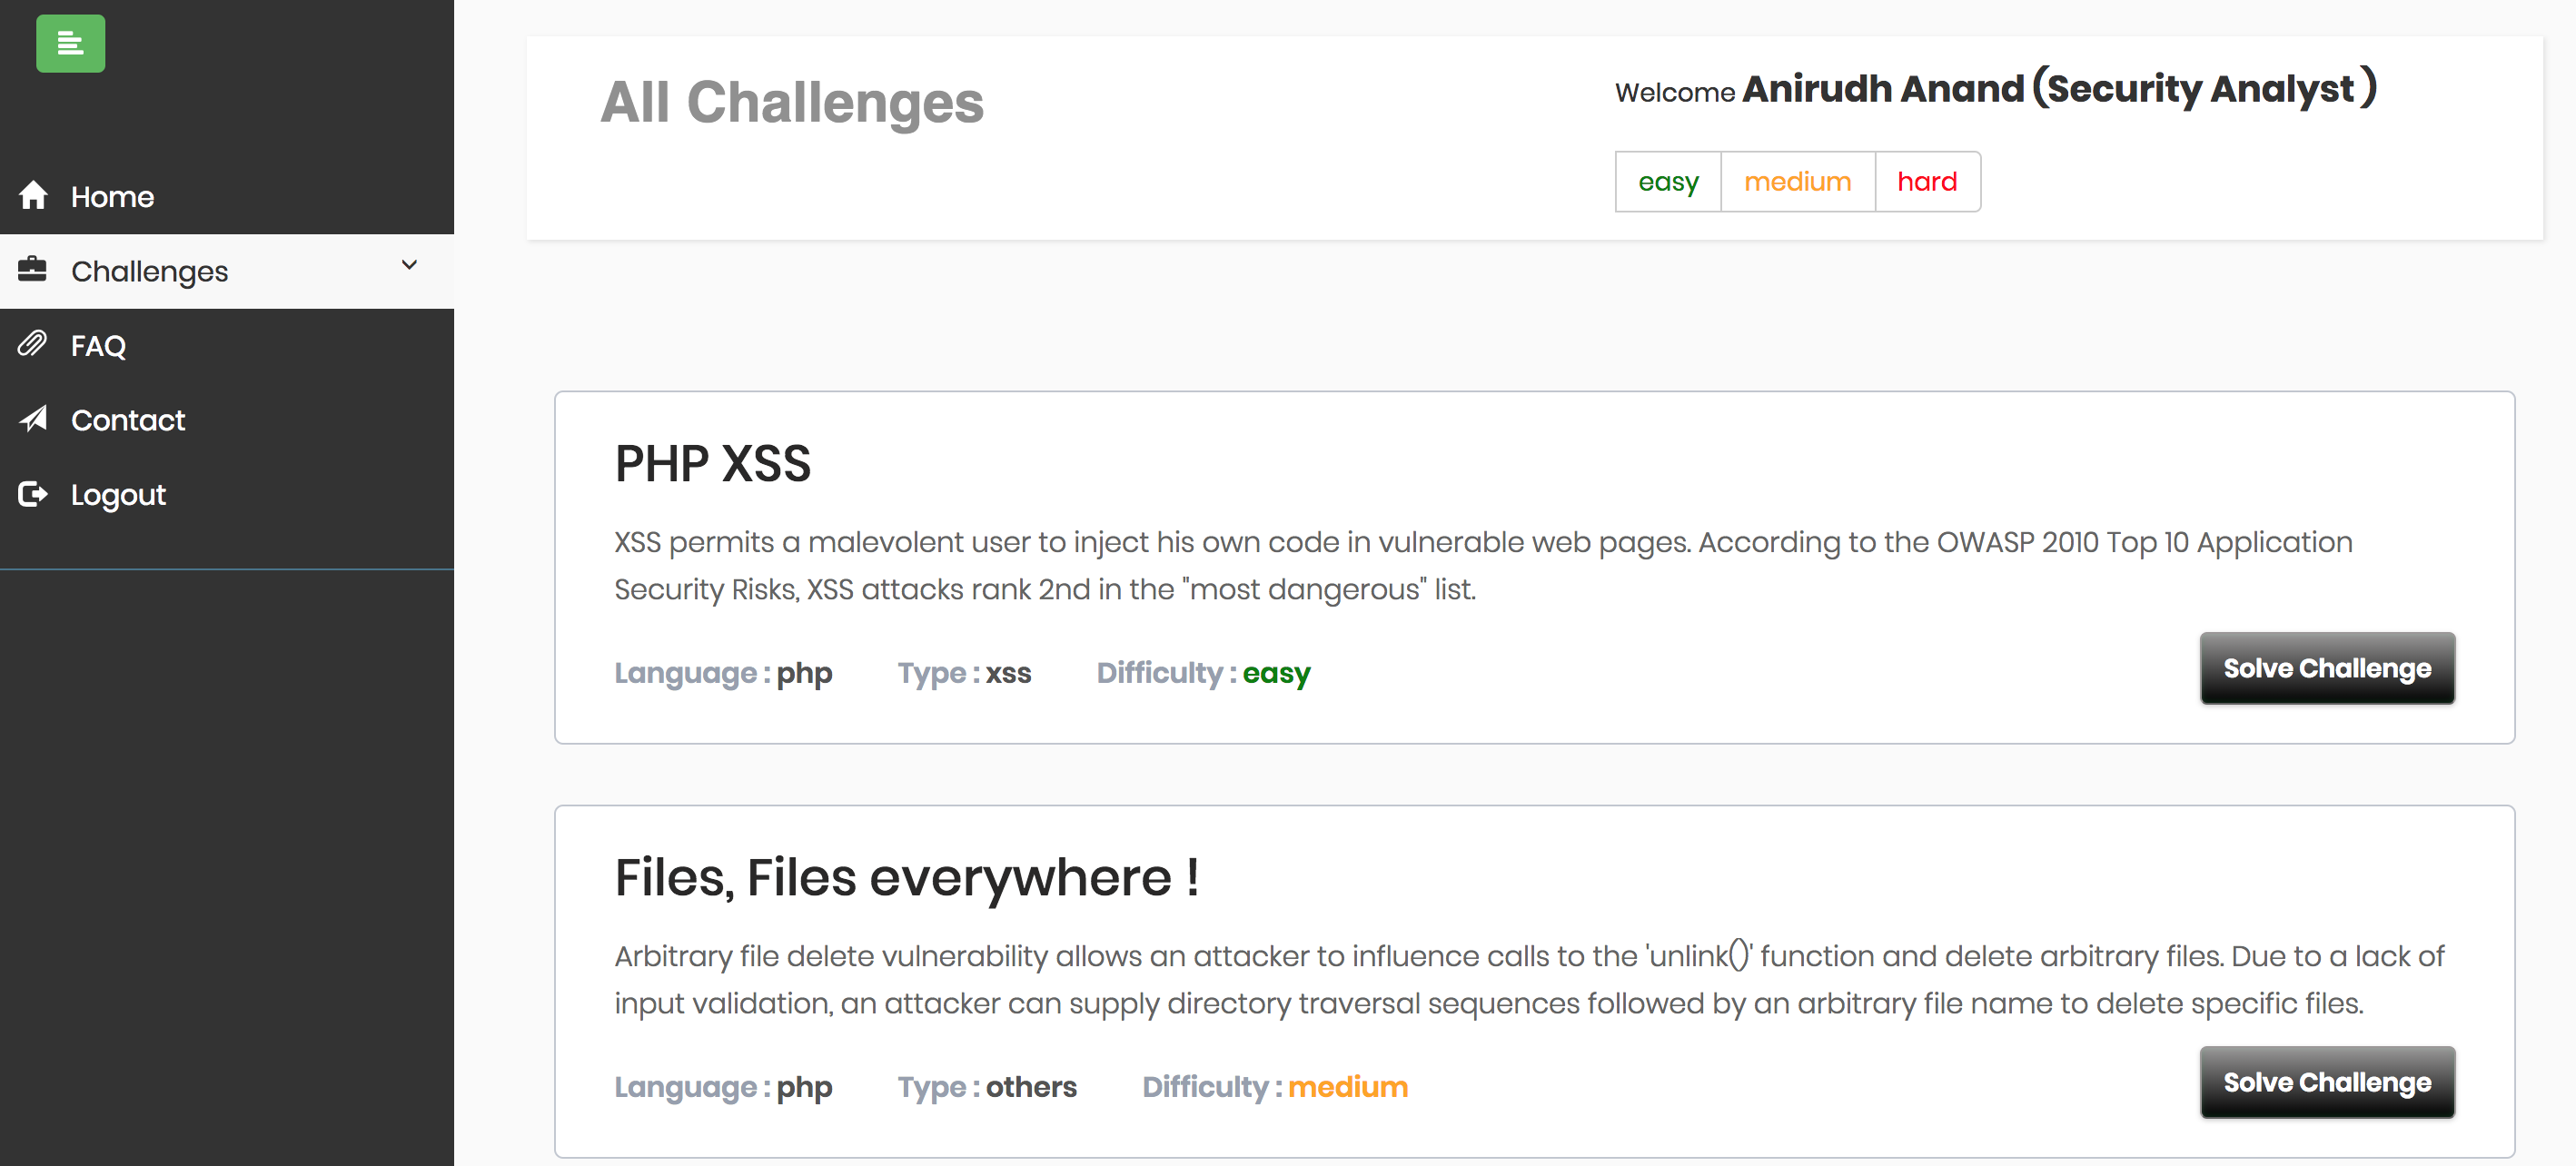Click the Challenges briefcase icon
Screen dimensions: 2576x1166
pyautogui.click(x=33, y=270)
